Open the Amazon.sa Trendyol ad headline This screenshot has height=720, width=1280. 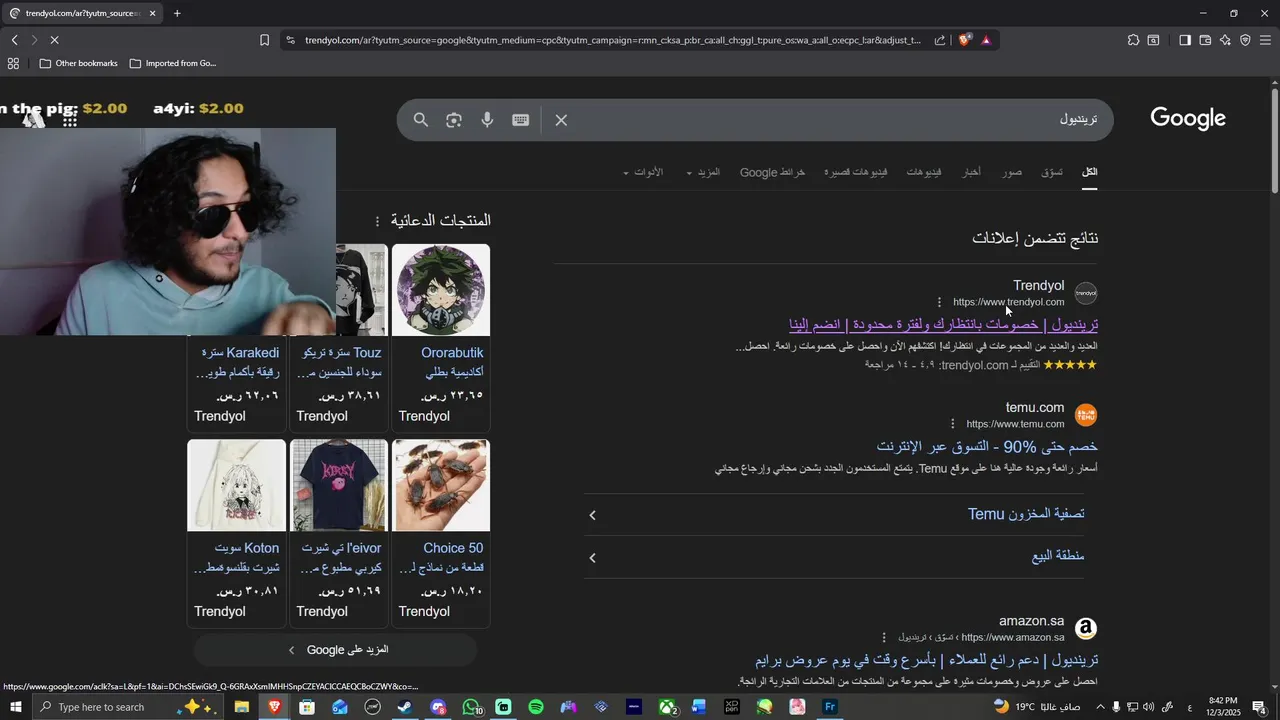coord(927,660)
